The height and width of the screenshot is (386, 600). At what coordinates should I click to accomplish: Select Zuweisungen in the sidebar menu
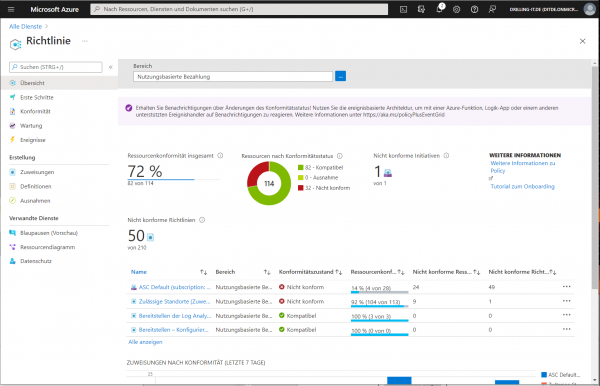point(37,172)
